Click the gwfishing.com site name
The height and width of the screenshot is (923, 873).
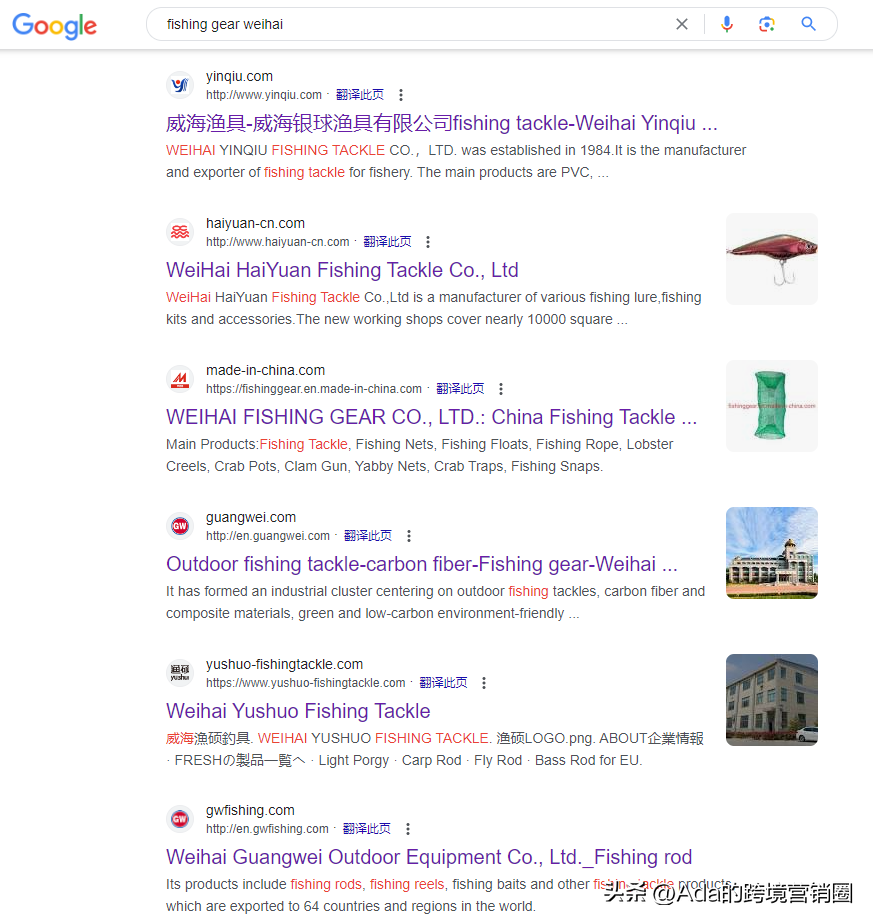pos(250,810)
